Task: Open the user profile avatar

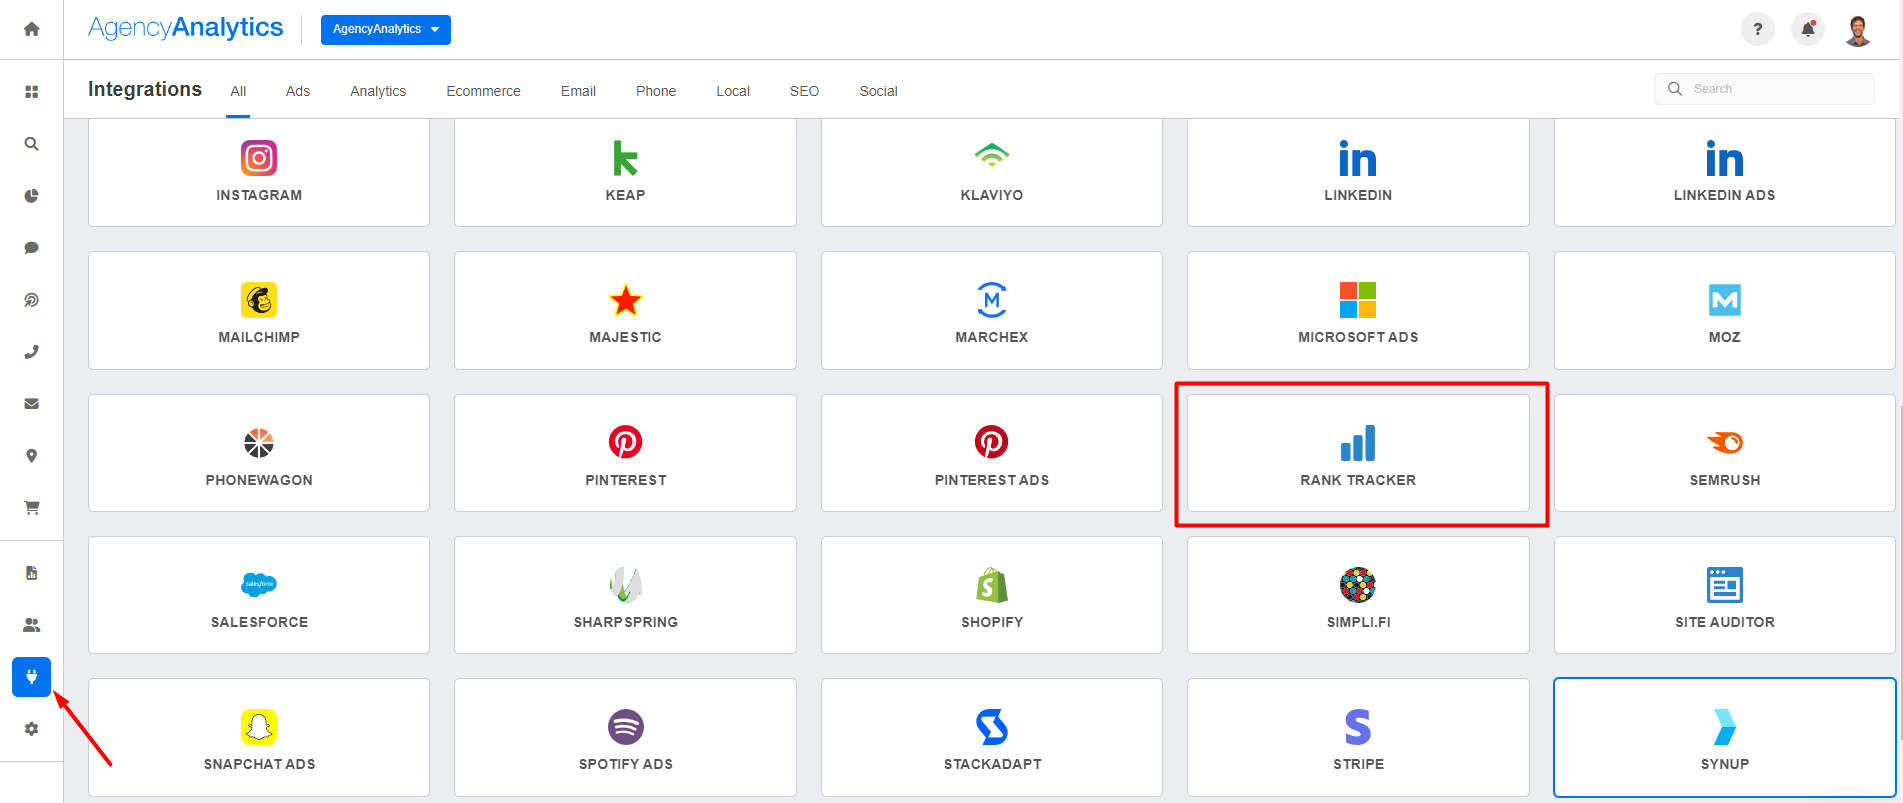Action: pyautogui.click(x=1858, y=30)
